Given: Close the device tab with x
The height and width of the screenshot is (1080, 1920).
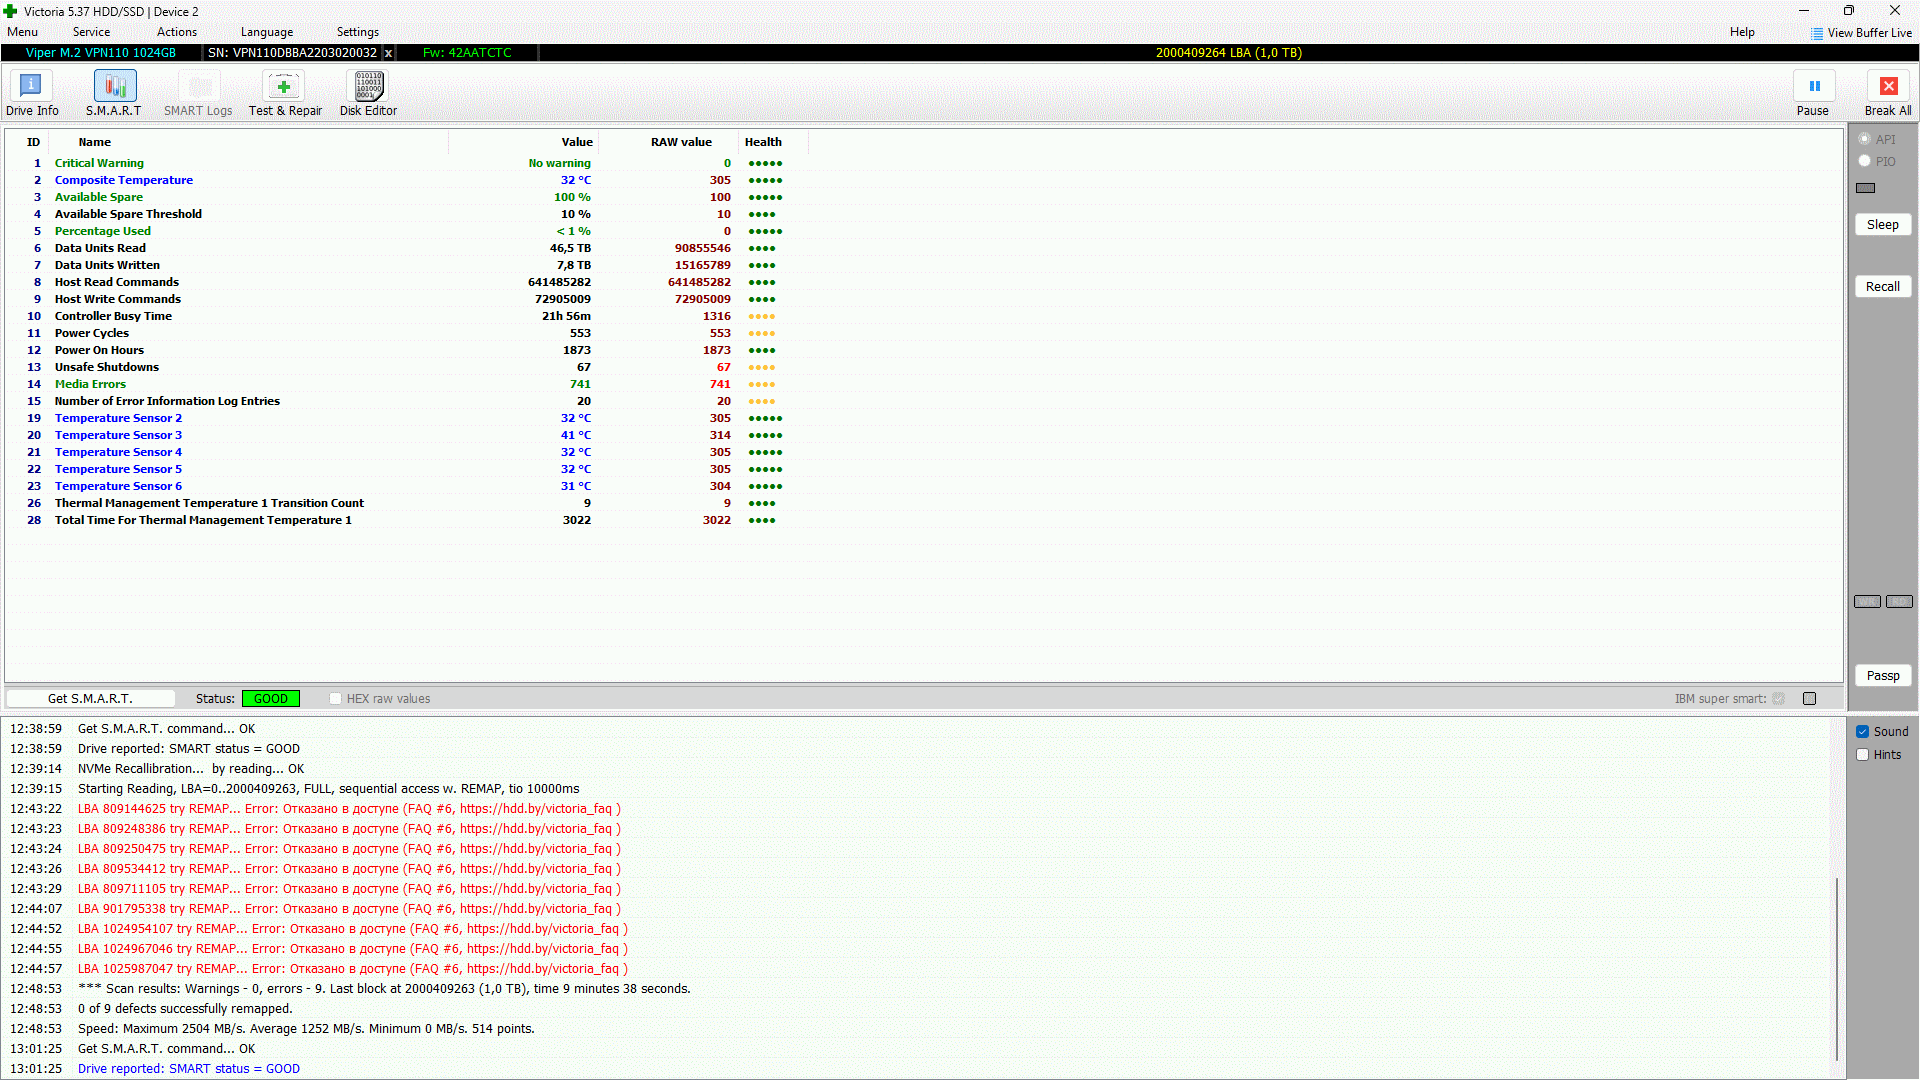Looking at the screenshot, I should coord(388,53).
